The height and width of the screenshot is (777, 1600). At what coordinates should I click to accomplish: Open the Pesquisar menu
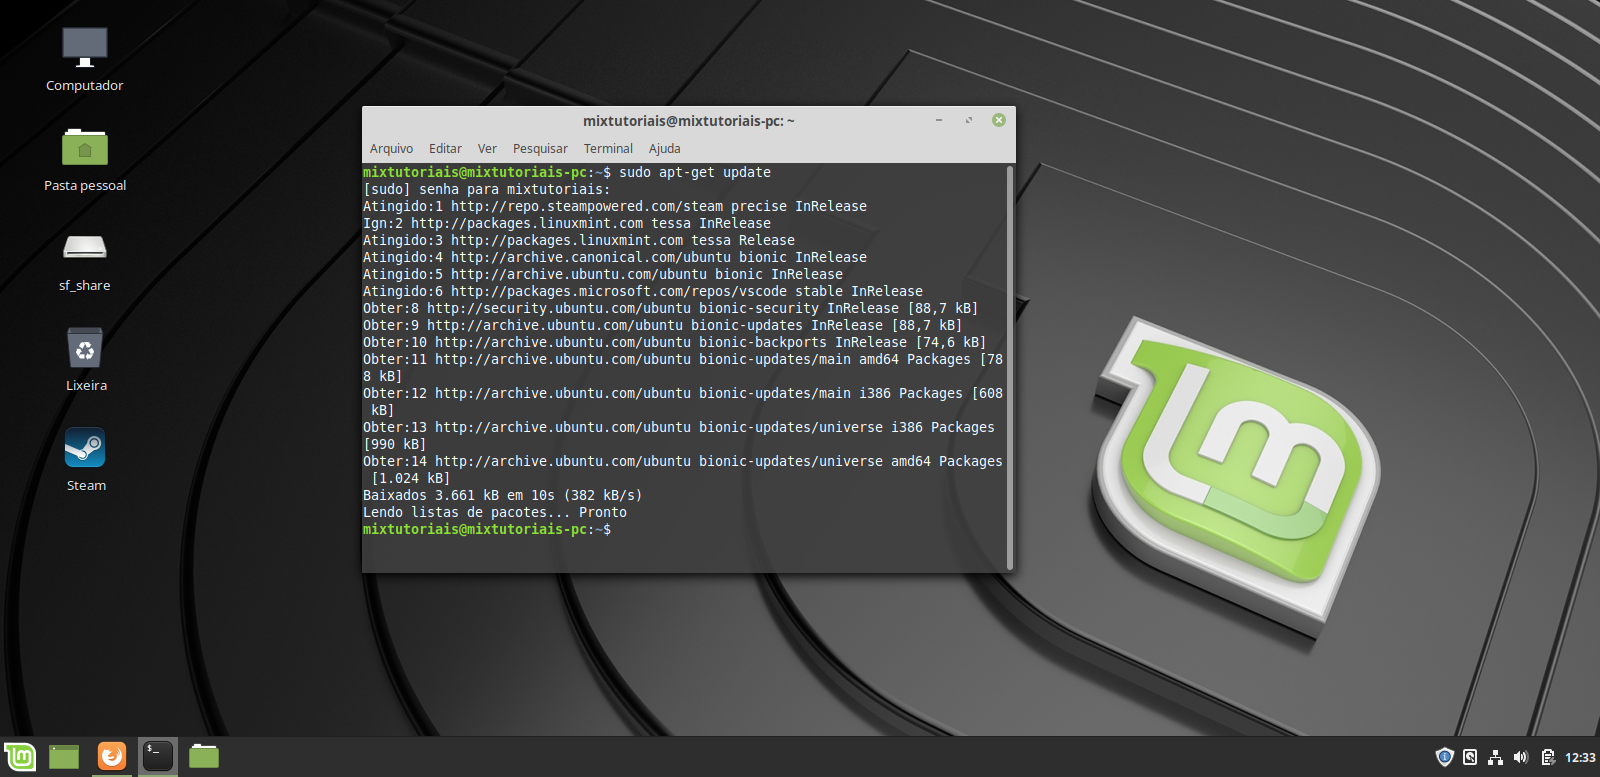[540, 149]
